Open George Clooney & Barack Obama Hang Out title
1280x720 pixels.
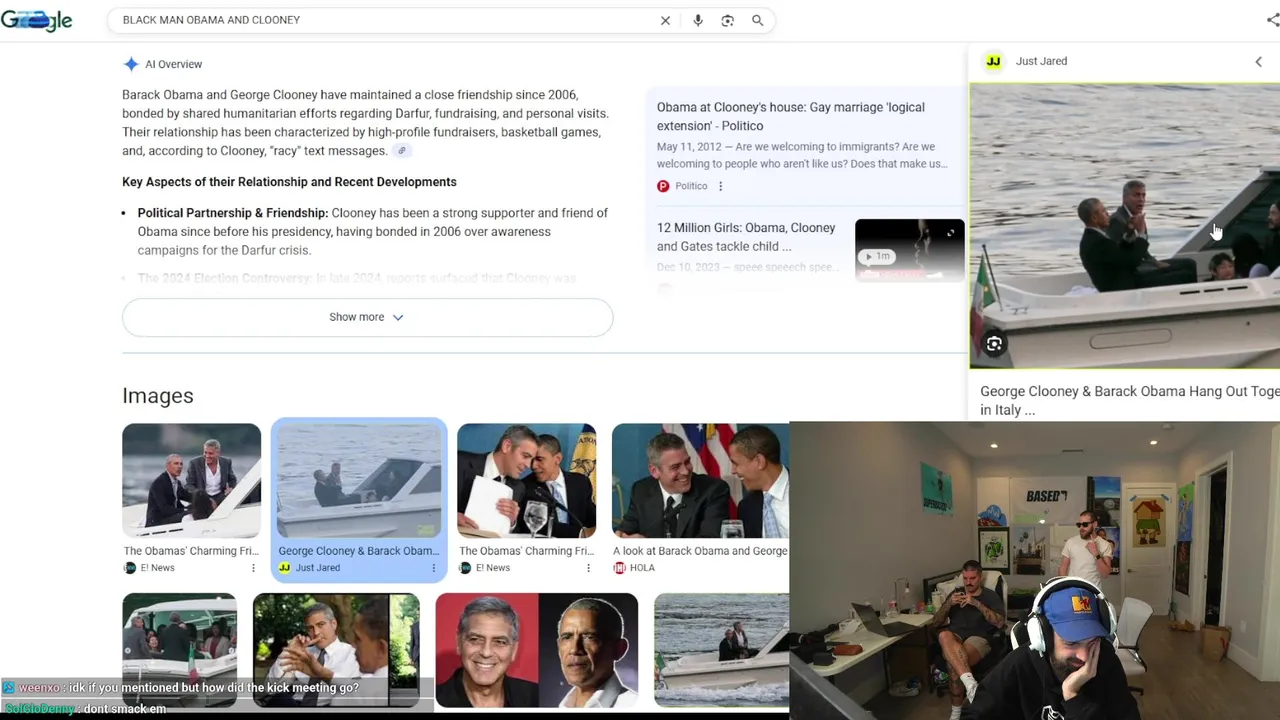click(1129, 400)
